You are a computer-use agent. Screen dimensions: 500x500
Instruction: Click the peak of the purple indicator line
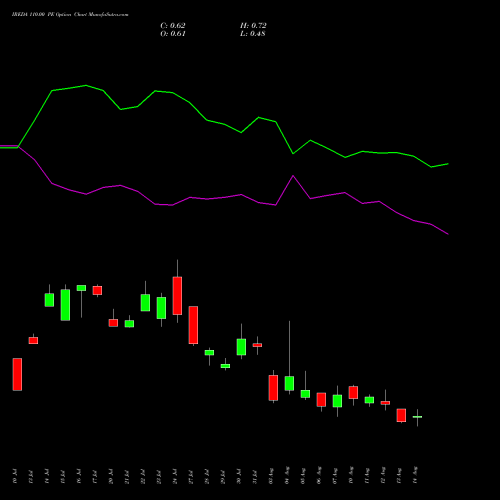[x=293, y=176]
